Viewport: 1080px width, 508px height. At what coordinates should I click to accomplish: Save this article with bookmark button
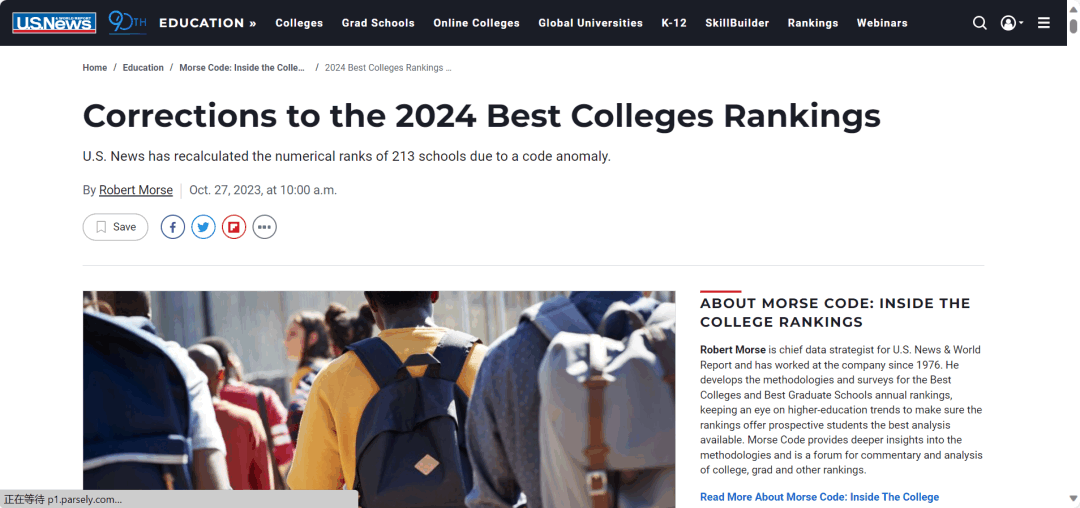115,227
